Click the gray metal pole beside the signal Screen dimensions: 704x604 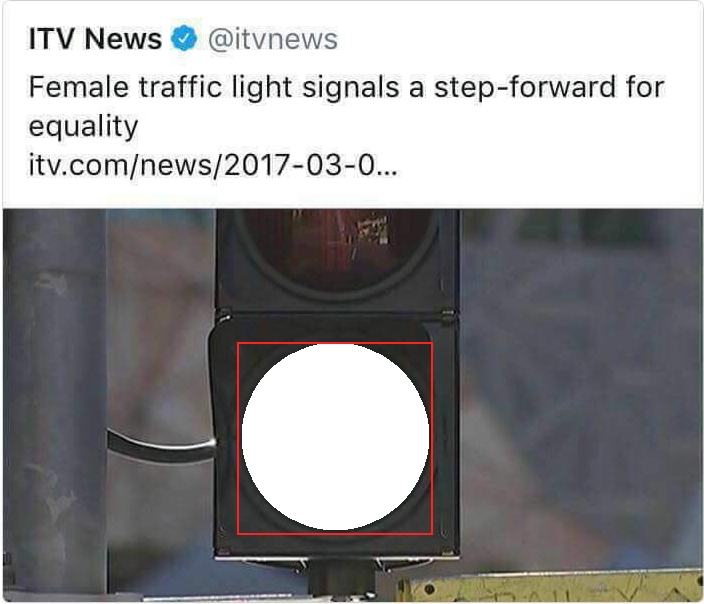(55, 402)
